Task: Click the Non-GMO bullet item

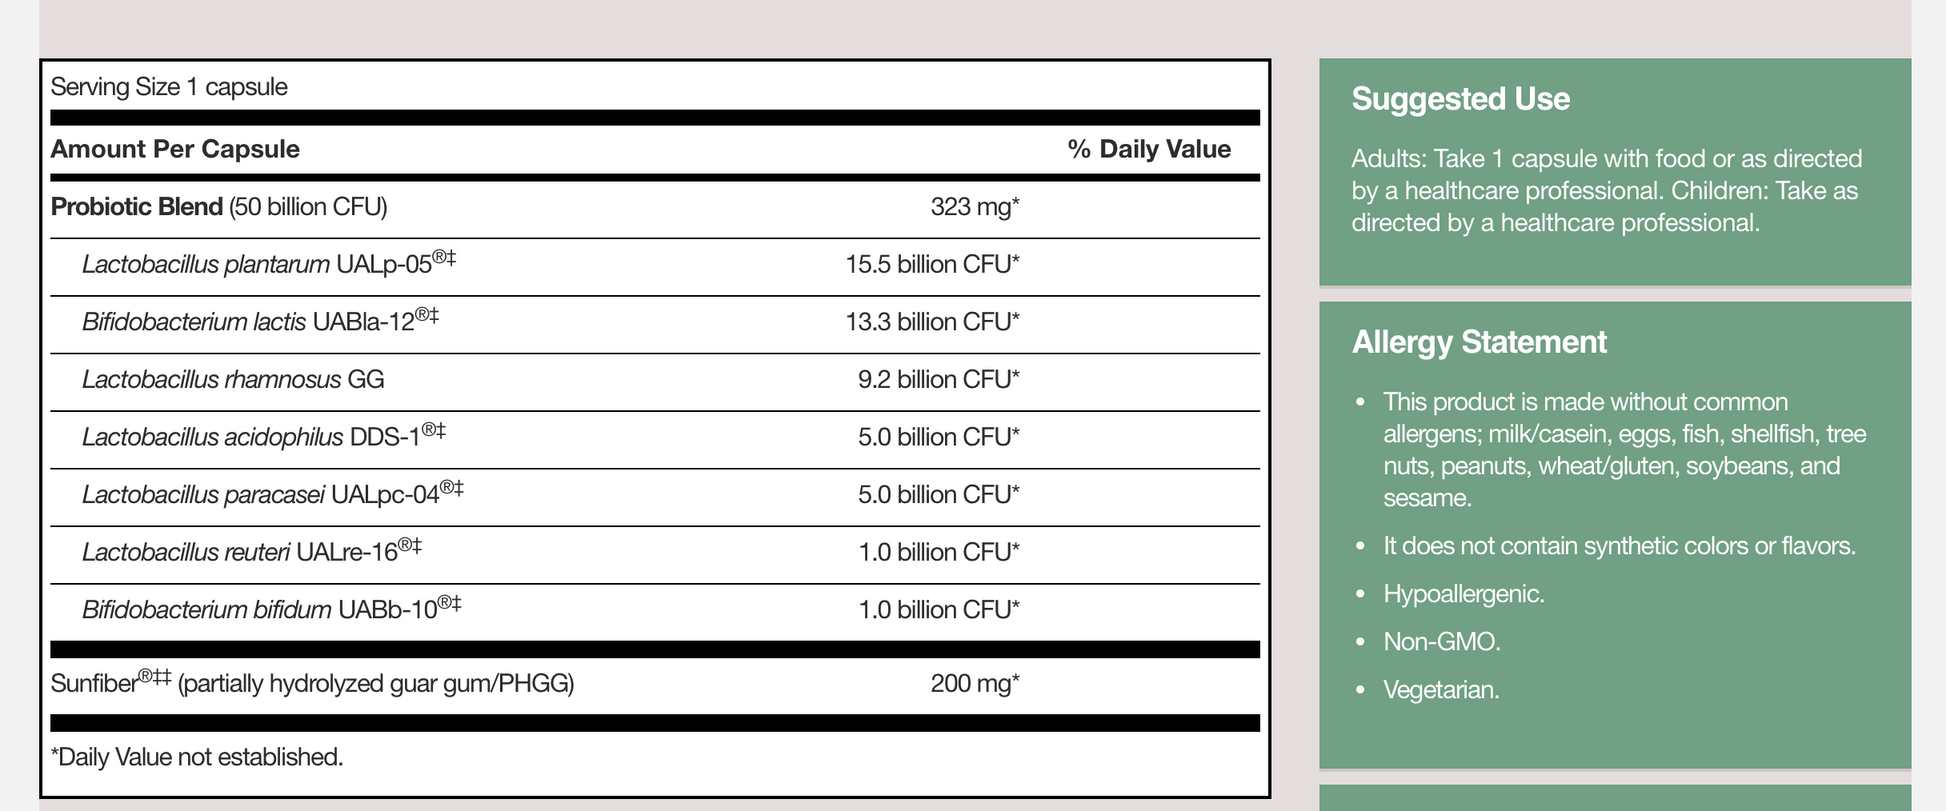Action: (1441, 642)
